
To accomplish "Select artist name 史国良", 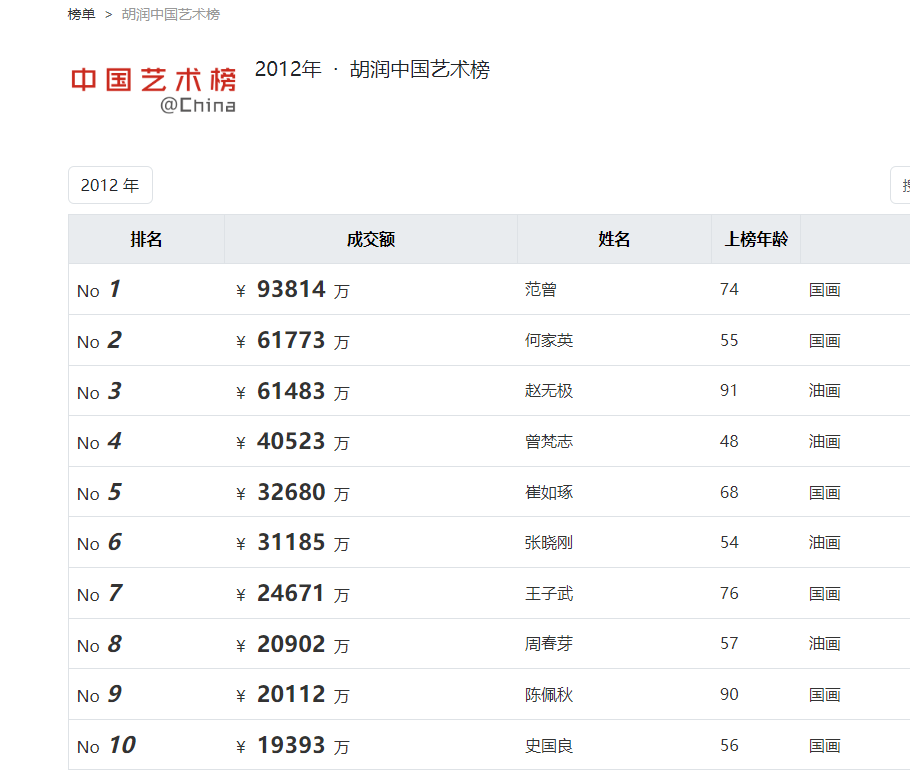I will 549,746.
